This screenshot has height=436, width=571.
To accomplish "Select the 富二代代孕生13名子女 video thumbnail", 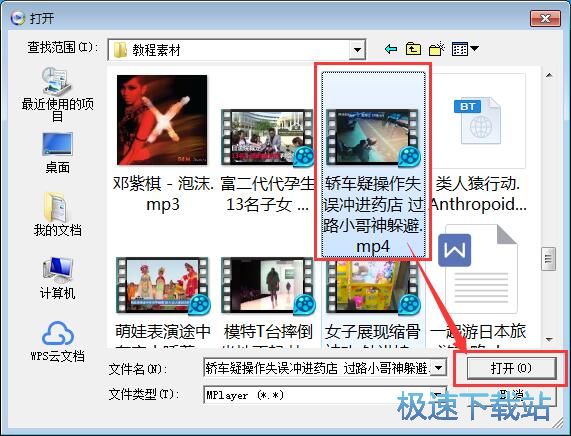I will [267, 138].
